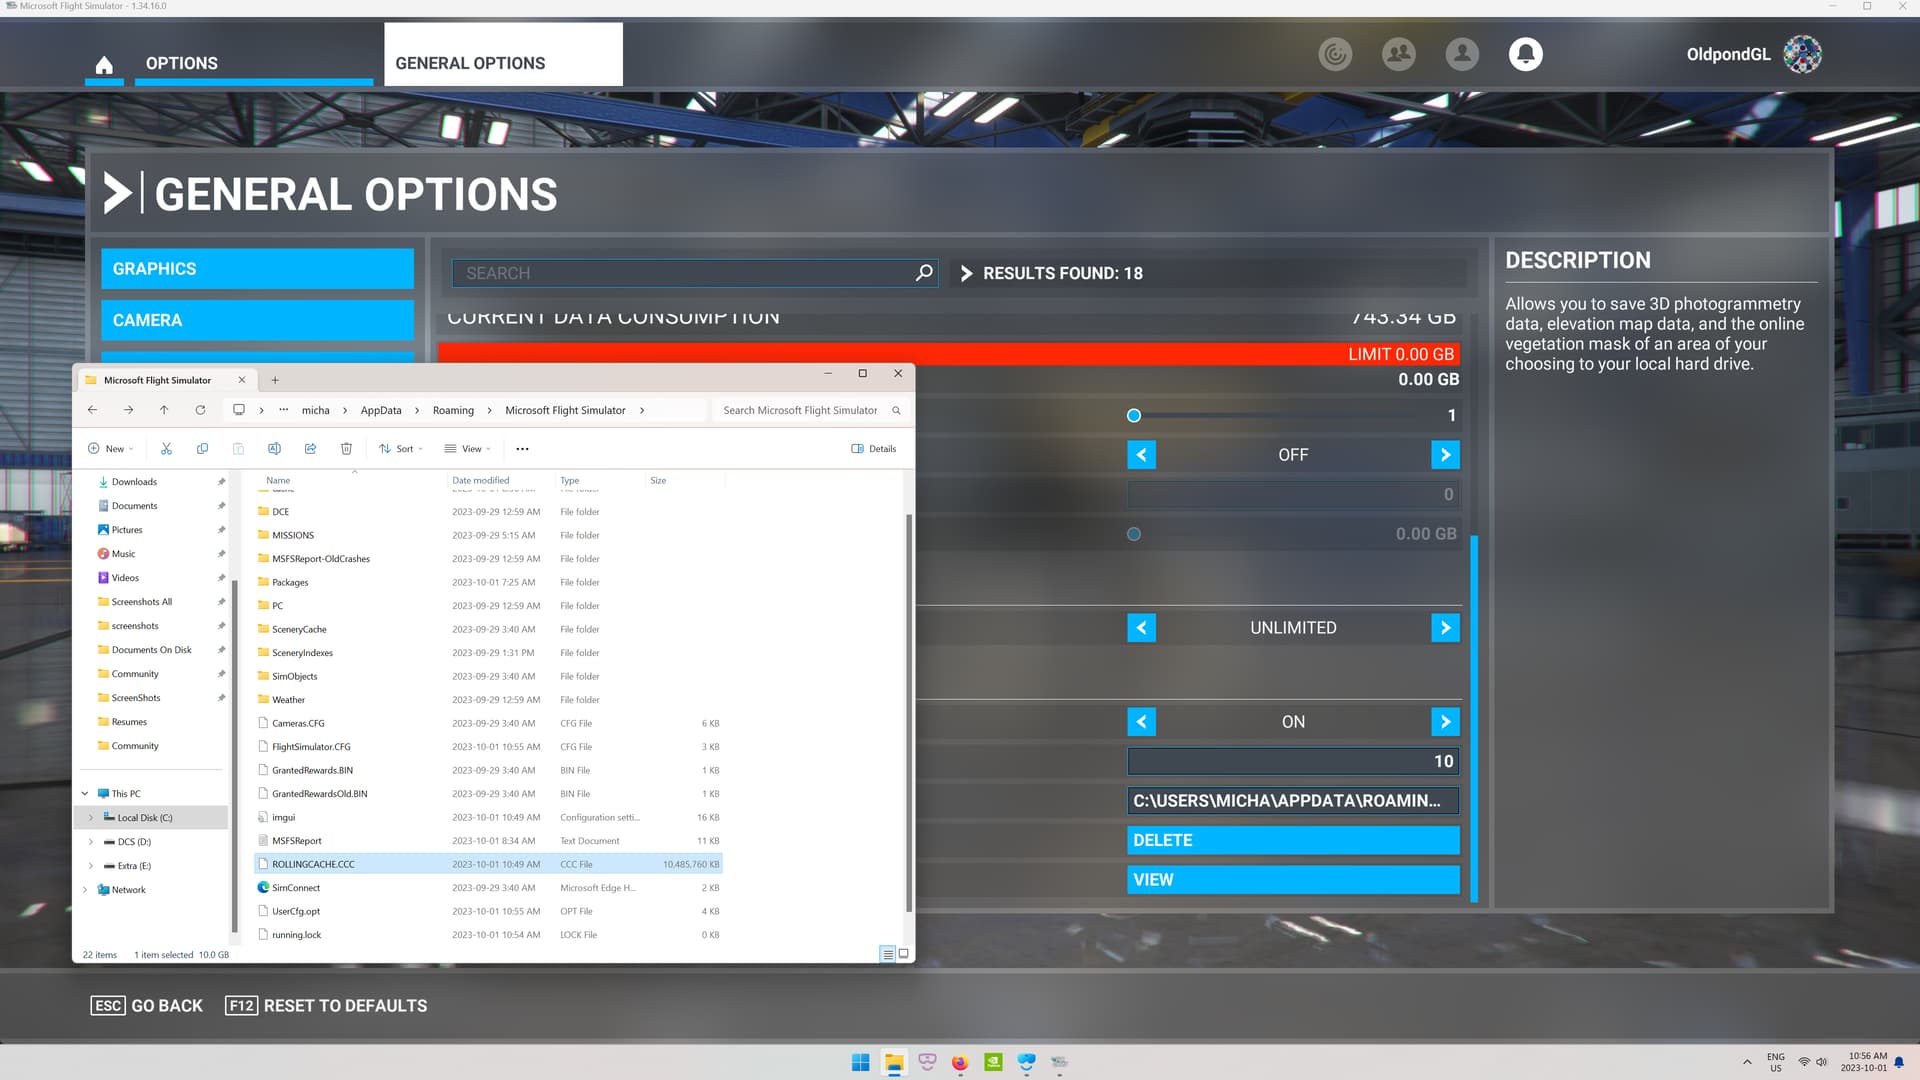Open Windows Start menu on taskbar

(860, 1062)
